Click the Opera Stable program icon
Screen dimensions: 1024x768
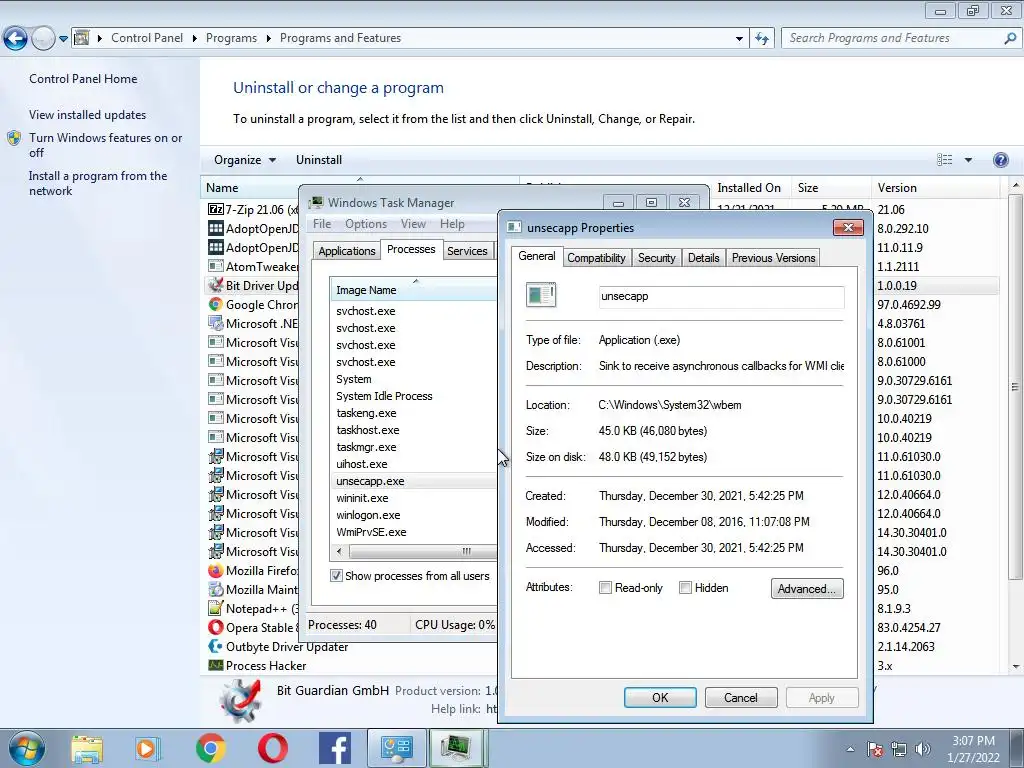[x=216, y=627]
